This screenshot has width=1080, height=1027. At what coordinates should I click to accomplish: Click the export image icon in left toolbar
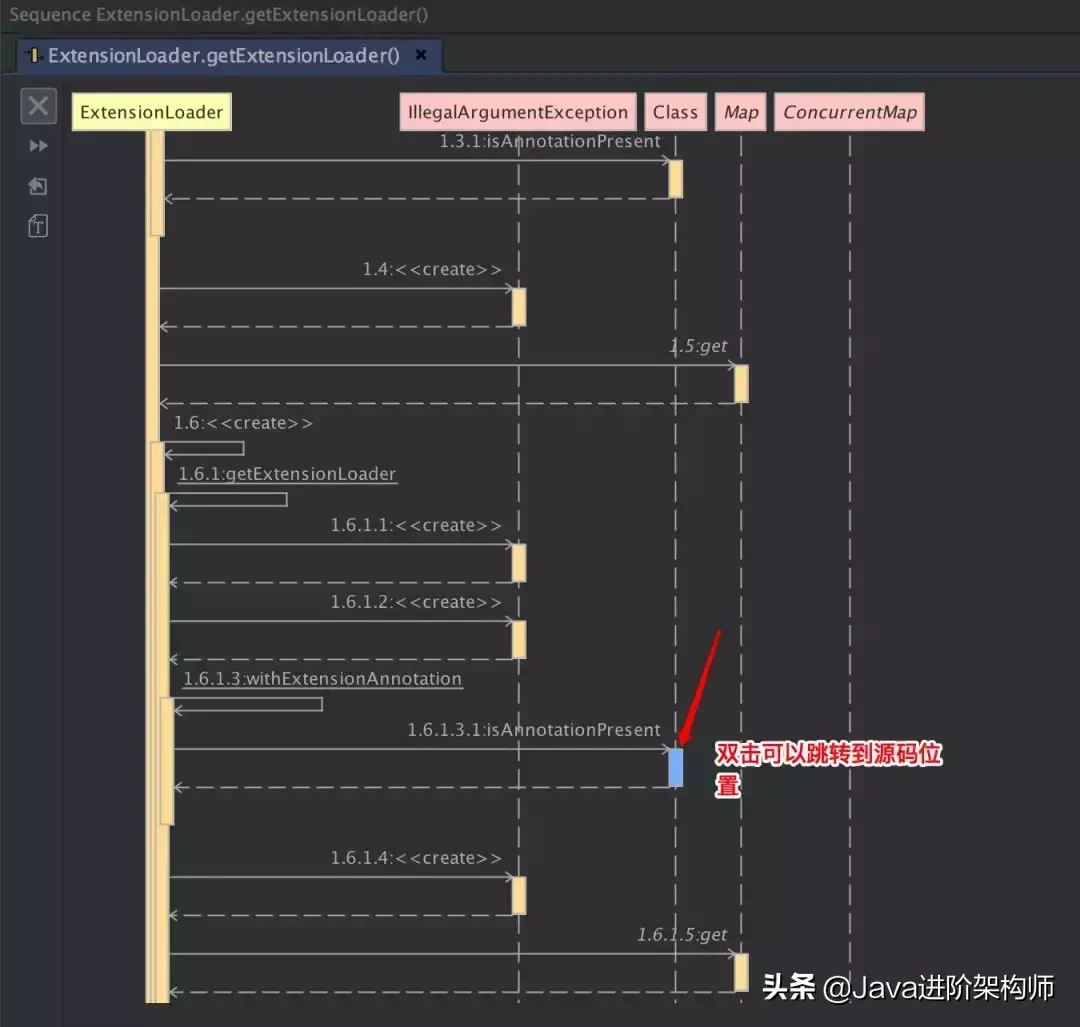[38, 186]
